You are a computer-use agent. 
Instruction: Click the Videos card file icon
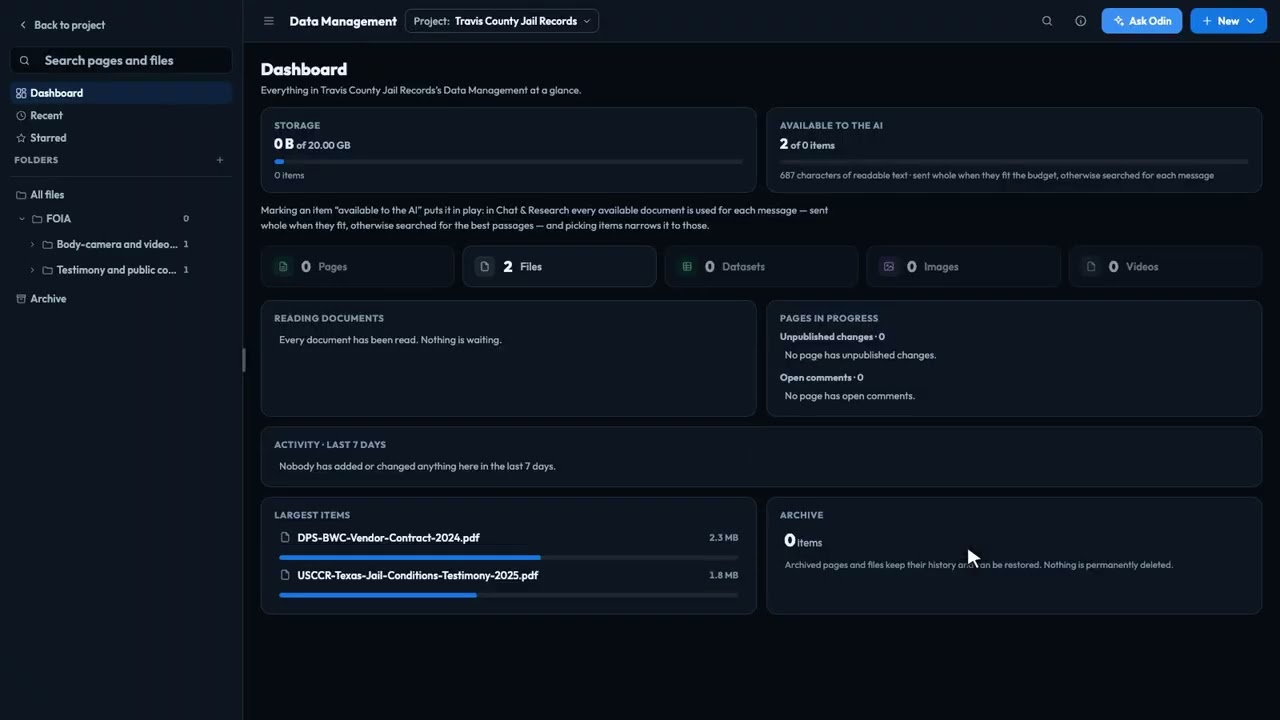(1091, 267)
